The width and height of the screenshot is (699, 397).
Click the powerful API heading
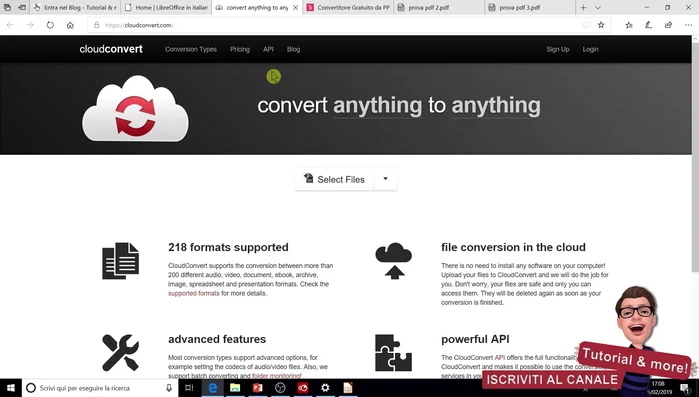(475, 339)
